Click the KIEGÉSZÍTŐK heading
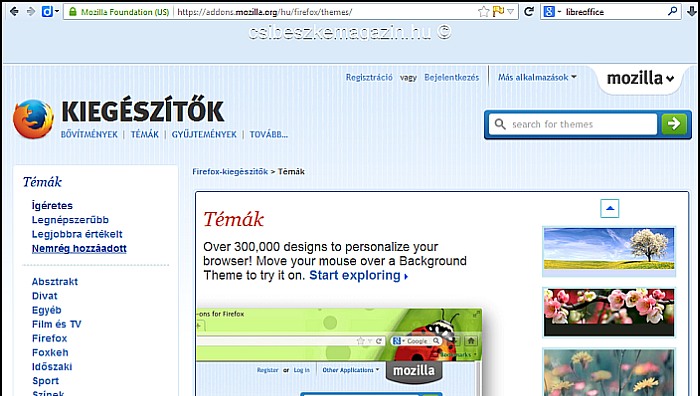The height and width of the screenshot is (396, 700). click(x=142, y=111)
